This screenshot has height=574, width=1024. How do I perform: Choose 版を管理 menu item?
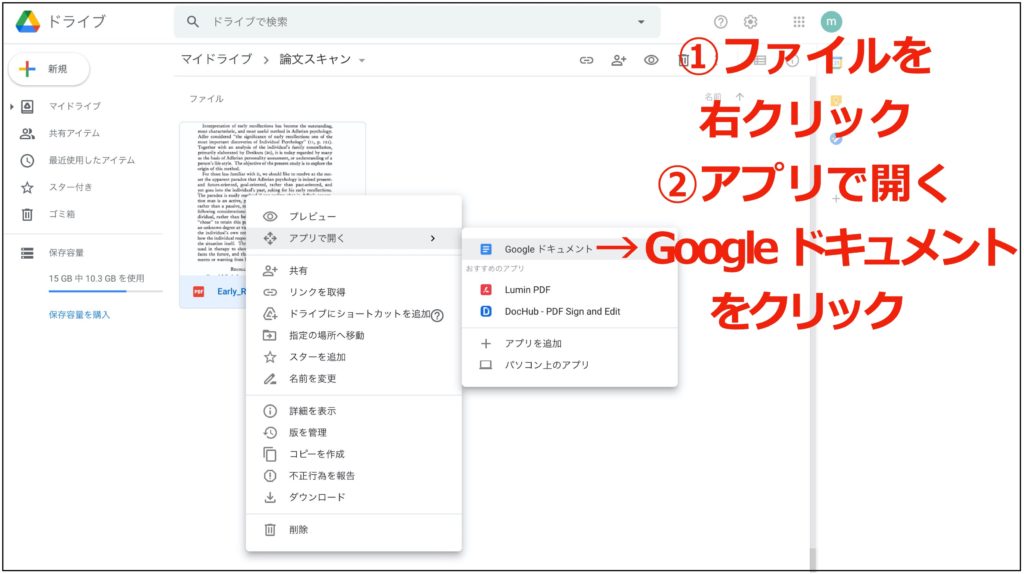353,432
